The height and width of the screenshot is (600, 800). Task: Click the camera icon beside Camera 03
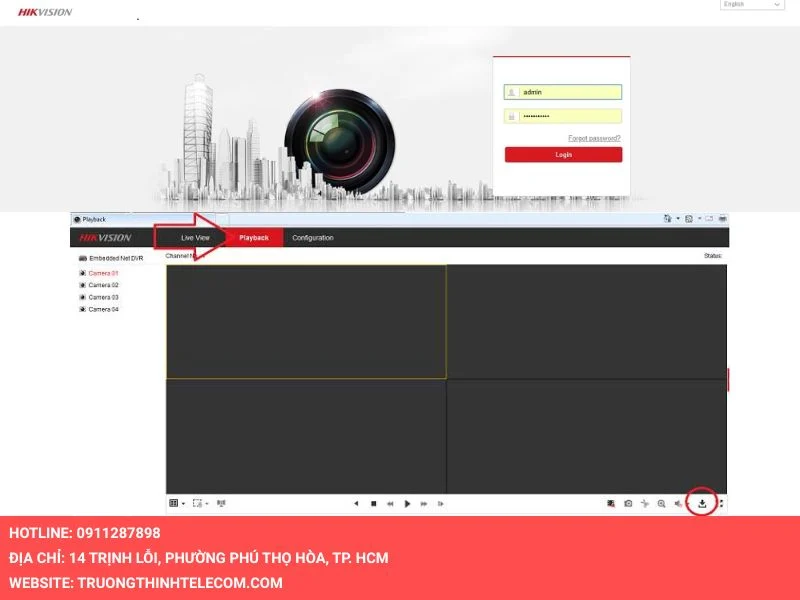point(83,297)
